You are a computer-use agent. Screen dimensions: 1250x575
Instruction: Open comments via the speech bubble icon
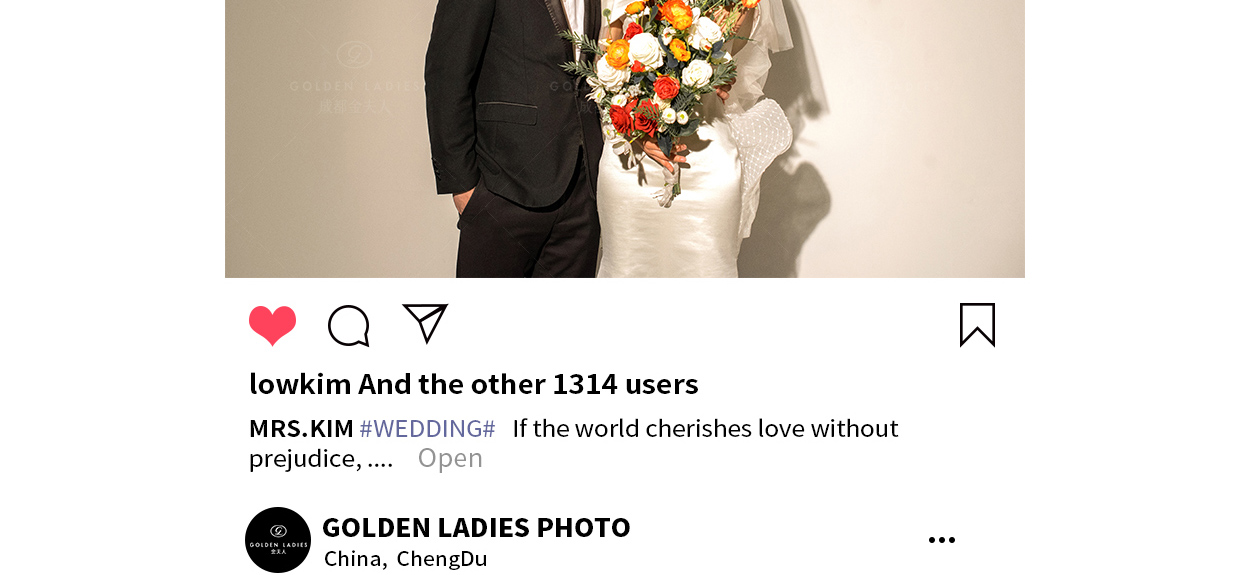(349, 326)
